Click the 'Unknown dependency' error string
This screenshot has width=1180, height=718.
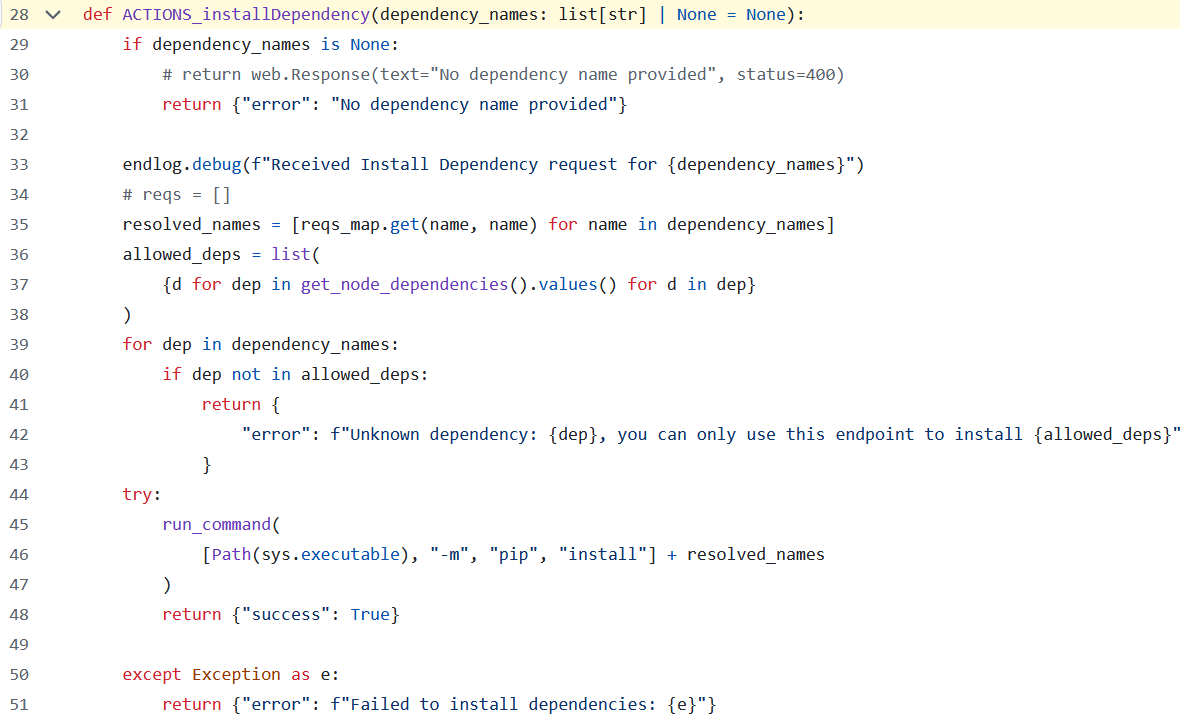click(755, 434)
